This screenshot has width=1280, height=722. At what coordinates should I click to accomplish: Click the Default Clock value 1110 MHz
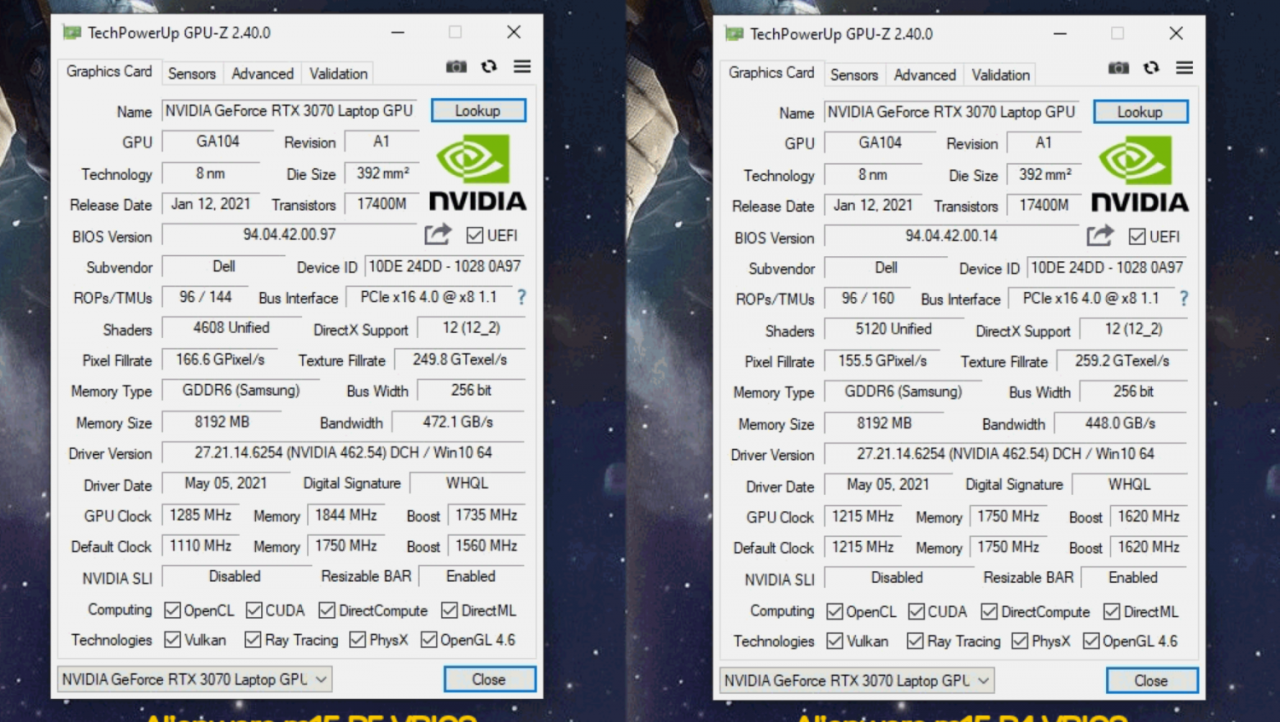(x=201, y=546)
